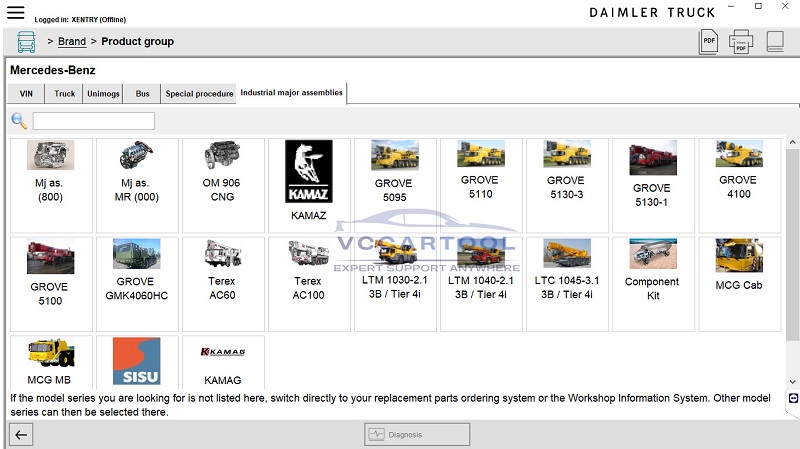
Task: Click the Product group breadcrumb text
Action: (x=138, y=41)
